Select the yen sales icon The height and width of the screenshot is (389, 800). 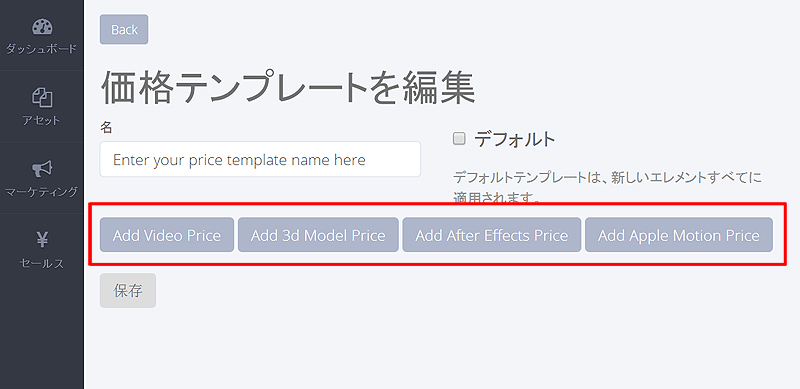(x=42, y=239)
